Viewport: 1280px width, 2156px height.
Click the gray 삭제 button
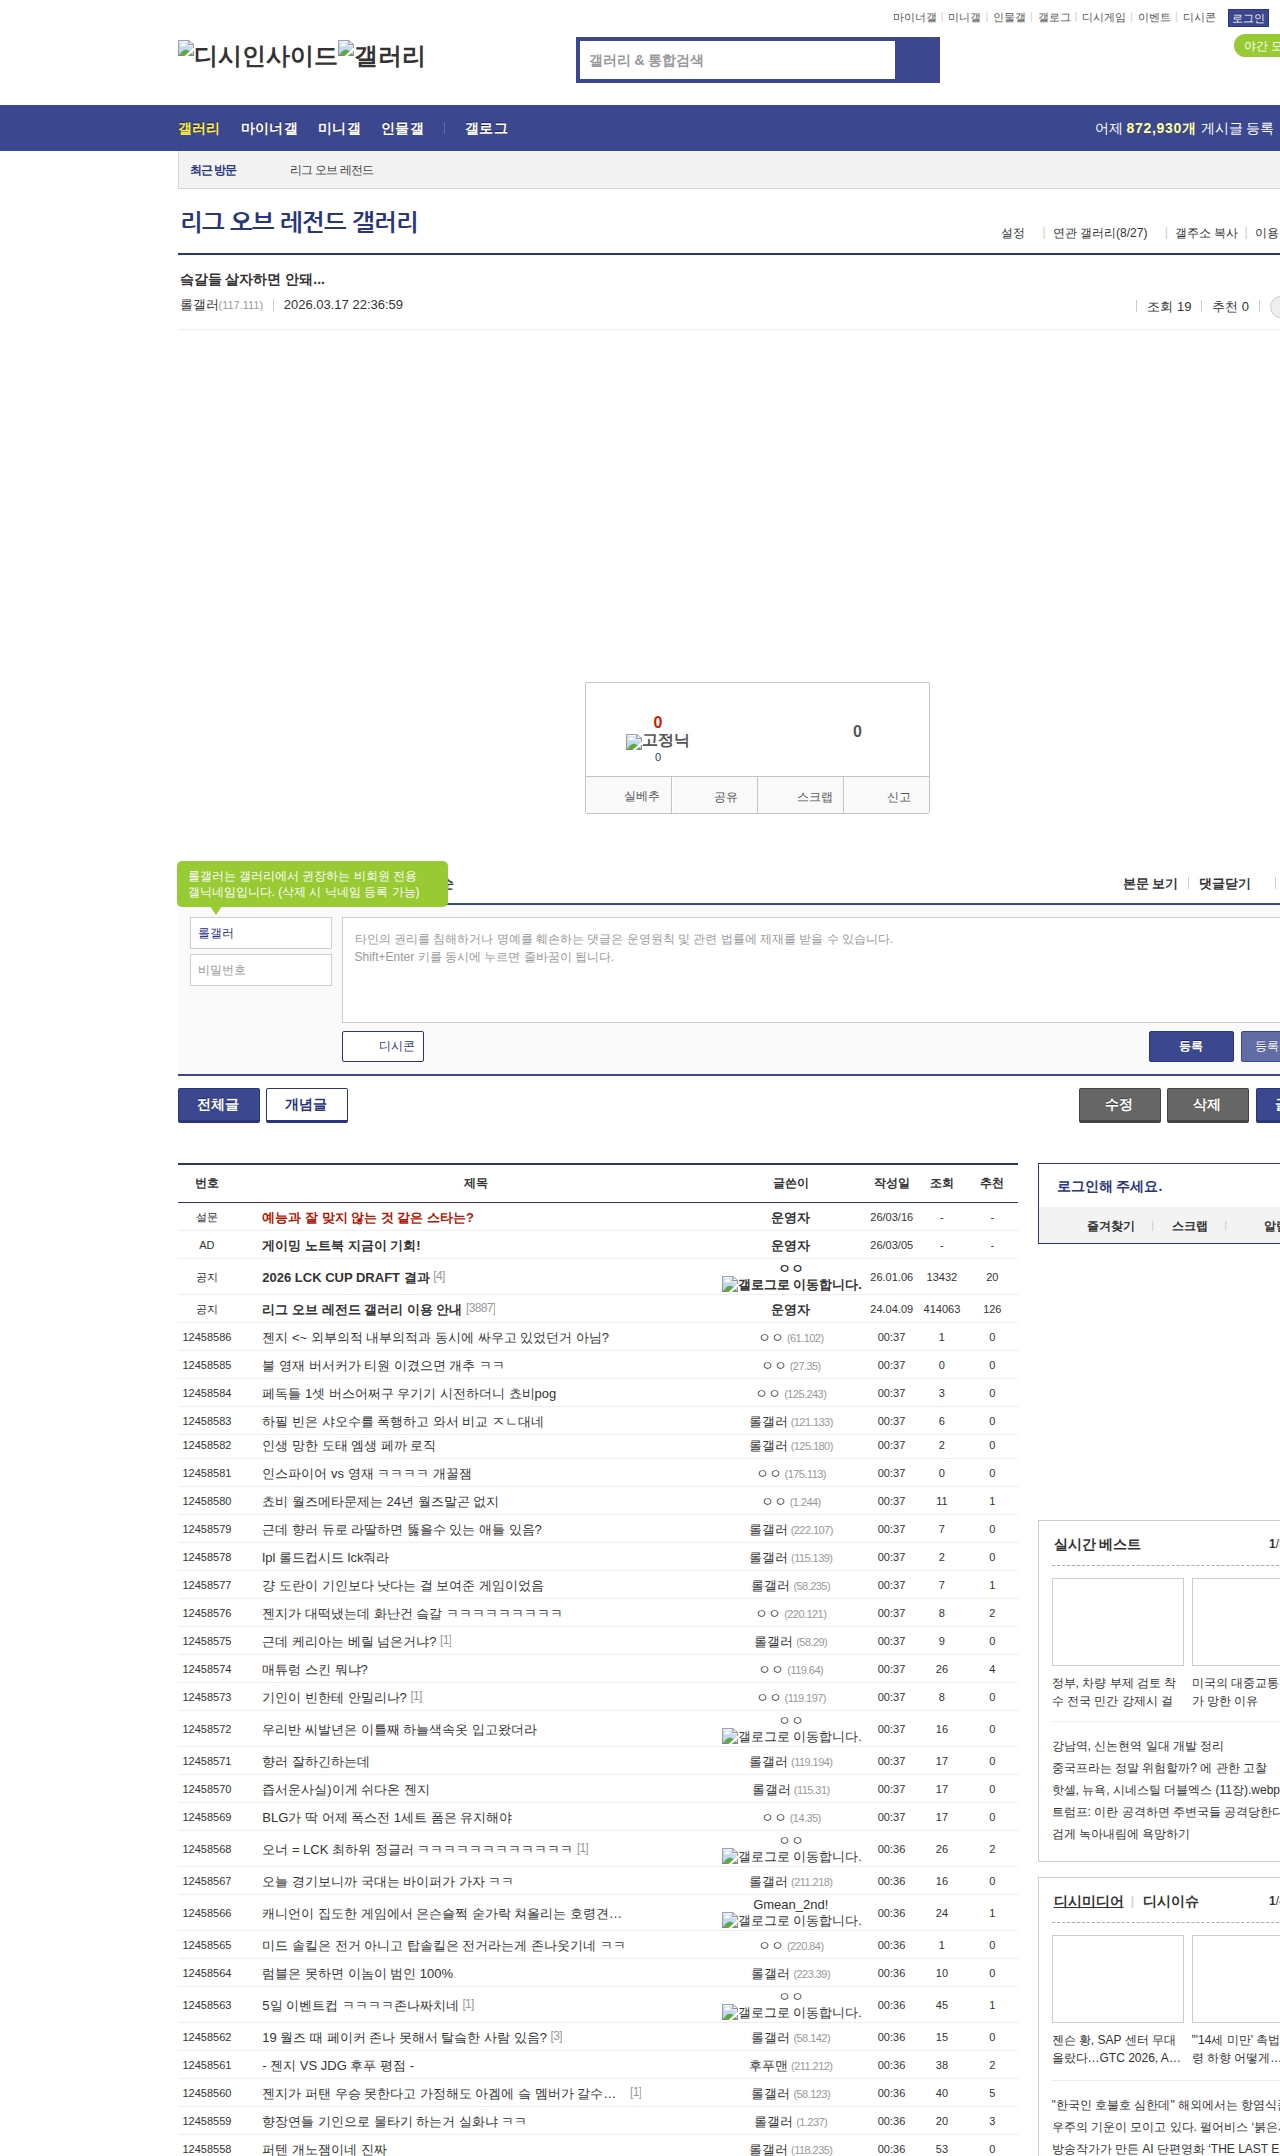pos(1208,1105)
